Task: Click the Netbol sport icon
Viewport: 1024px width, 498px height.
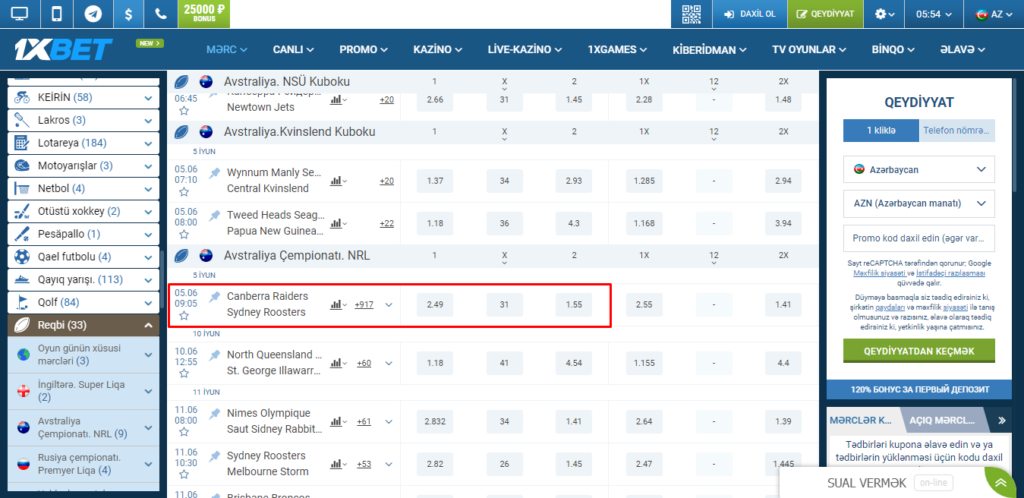Action: (22, 189)
